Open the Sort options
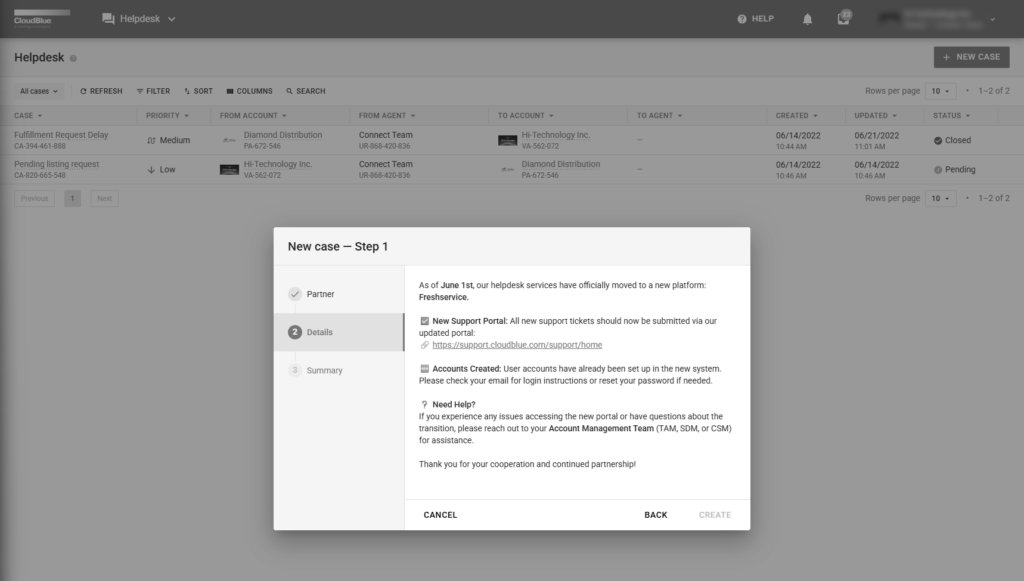1024x581 pixels. tap(198, 91)
